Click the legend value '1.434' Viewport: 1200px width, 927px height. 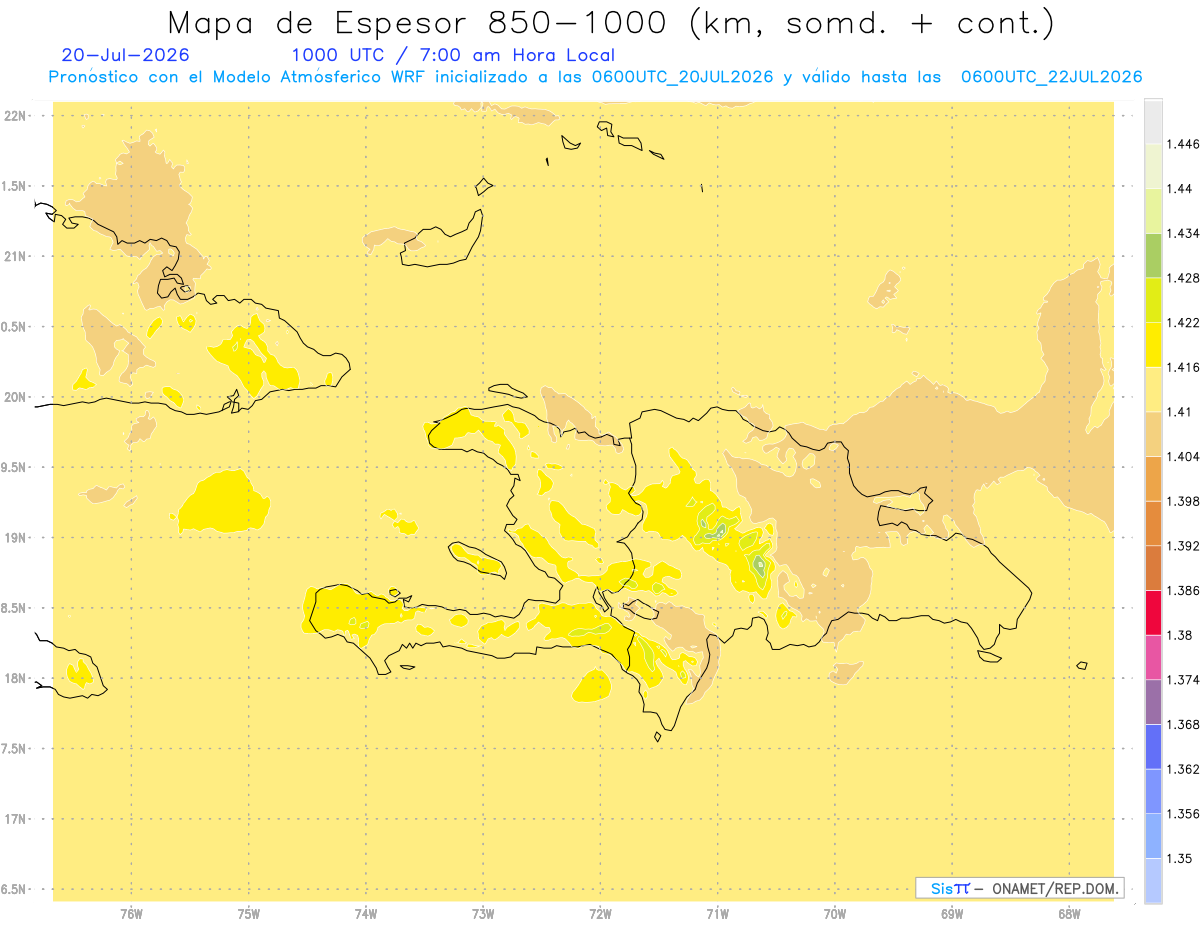point(1182,233)
